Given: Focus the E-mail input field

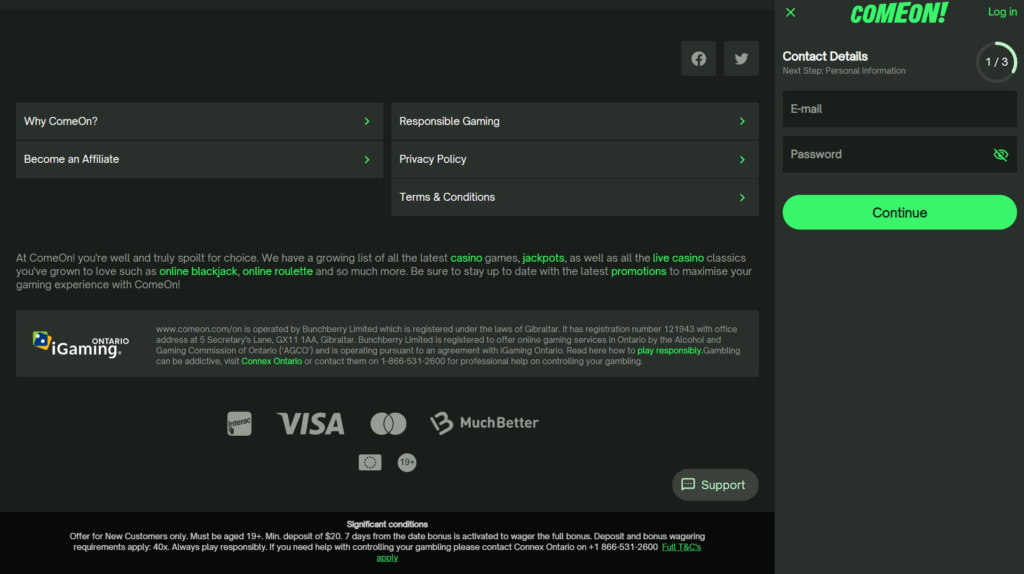Looking at the screenshot, I should point(899,109).
